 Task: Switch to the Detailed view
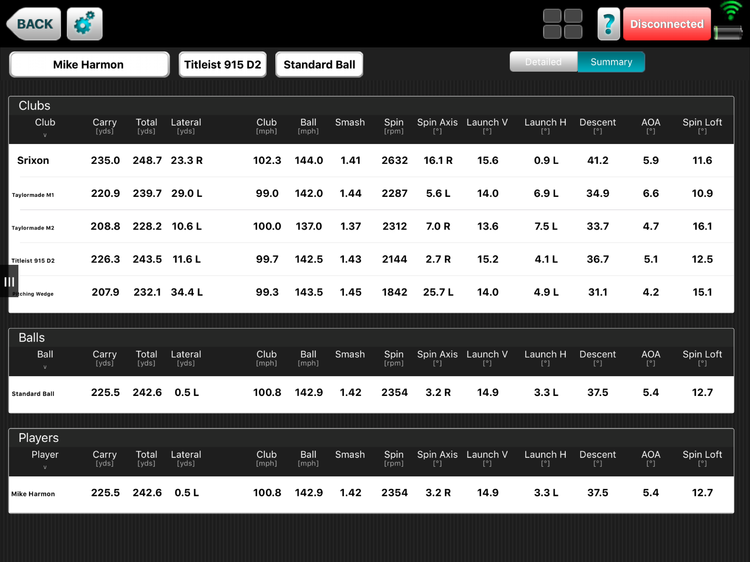(x=543, y=62)
